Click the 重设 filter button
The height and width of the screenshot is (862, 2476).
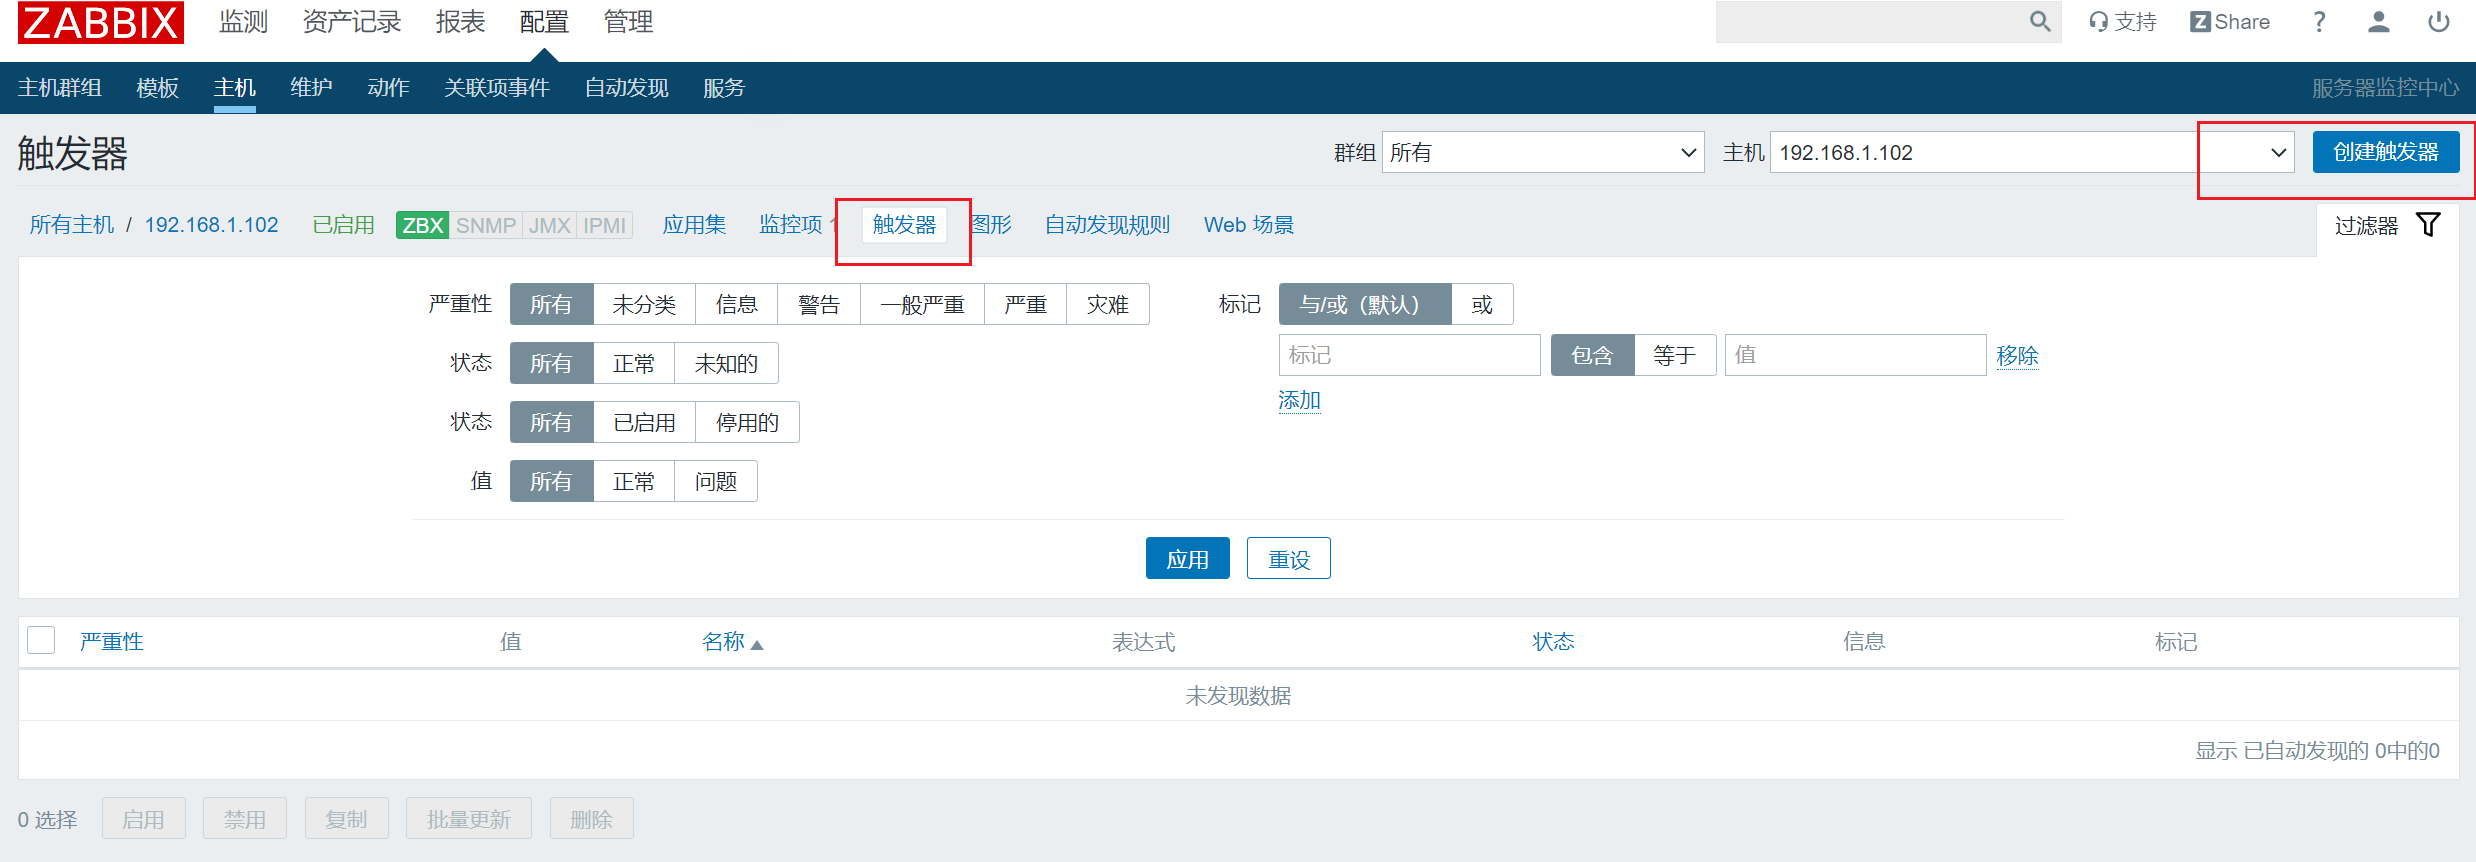point(1289,558)
